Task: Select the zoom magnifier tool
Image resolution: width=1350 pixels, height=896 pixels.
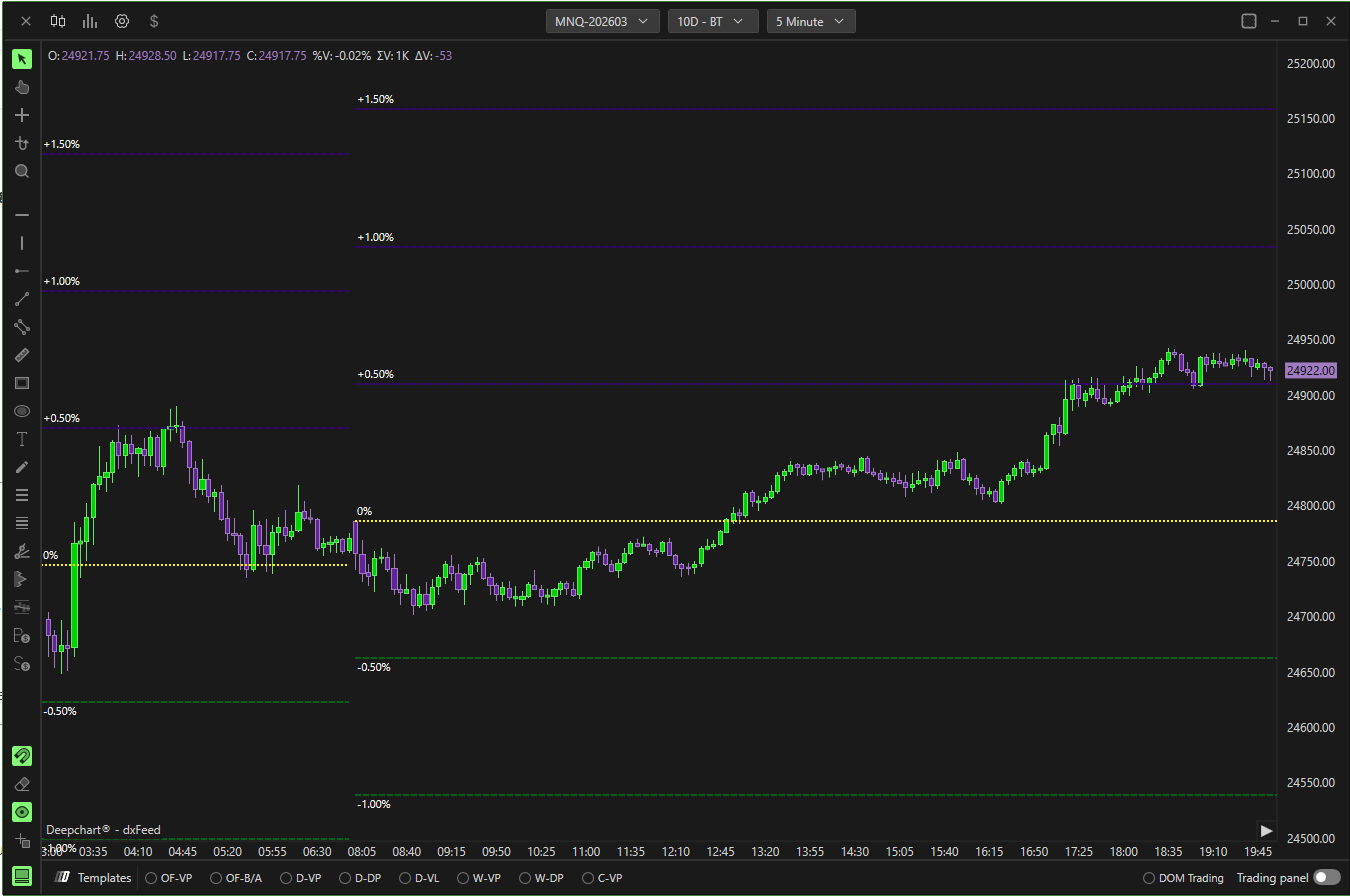Action: 22,171
